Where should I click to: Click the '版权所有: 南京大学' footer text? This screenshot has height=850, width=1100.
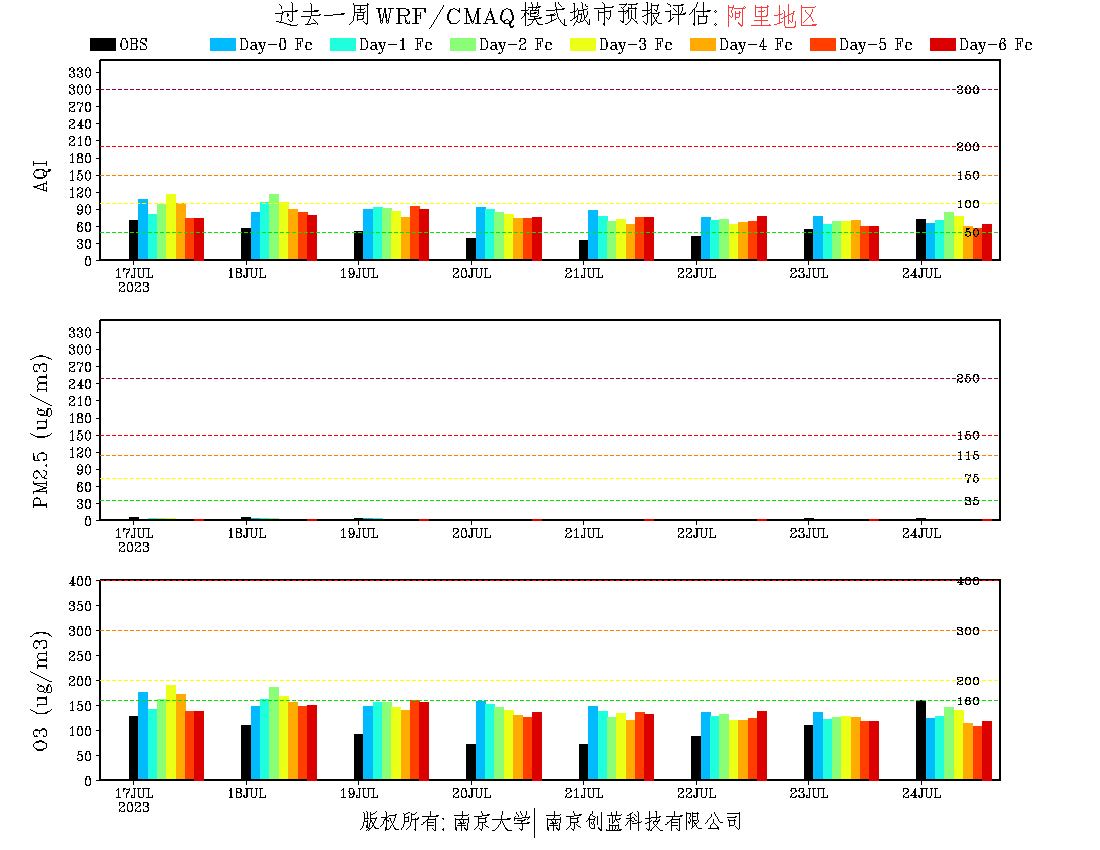(445, 821)
